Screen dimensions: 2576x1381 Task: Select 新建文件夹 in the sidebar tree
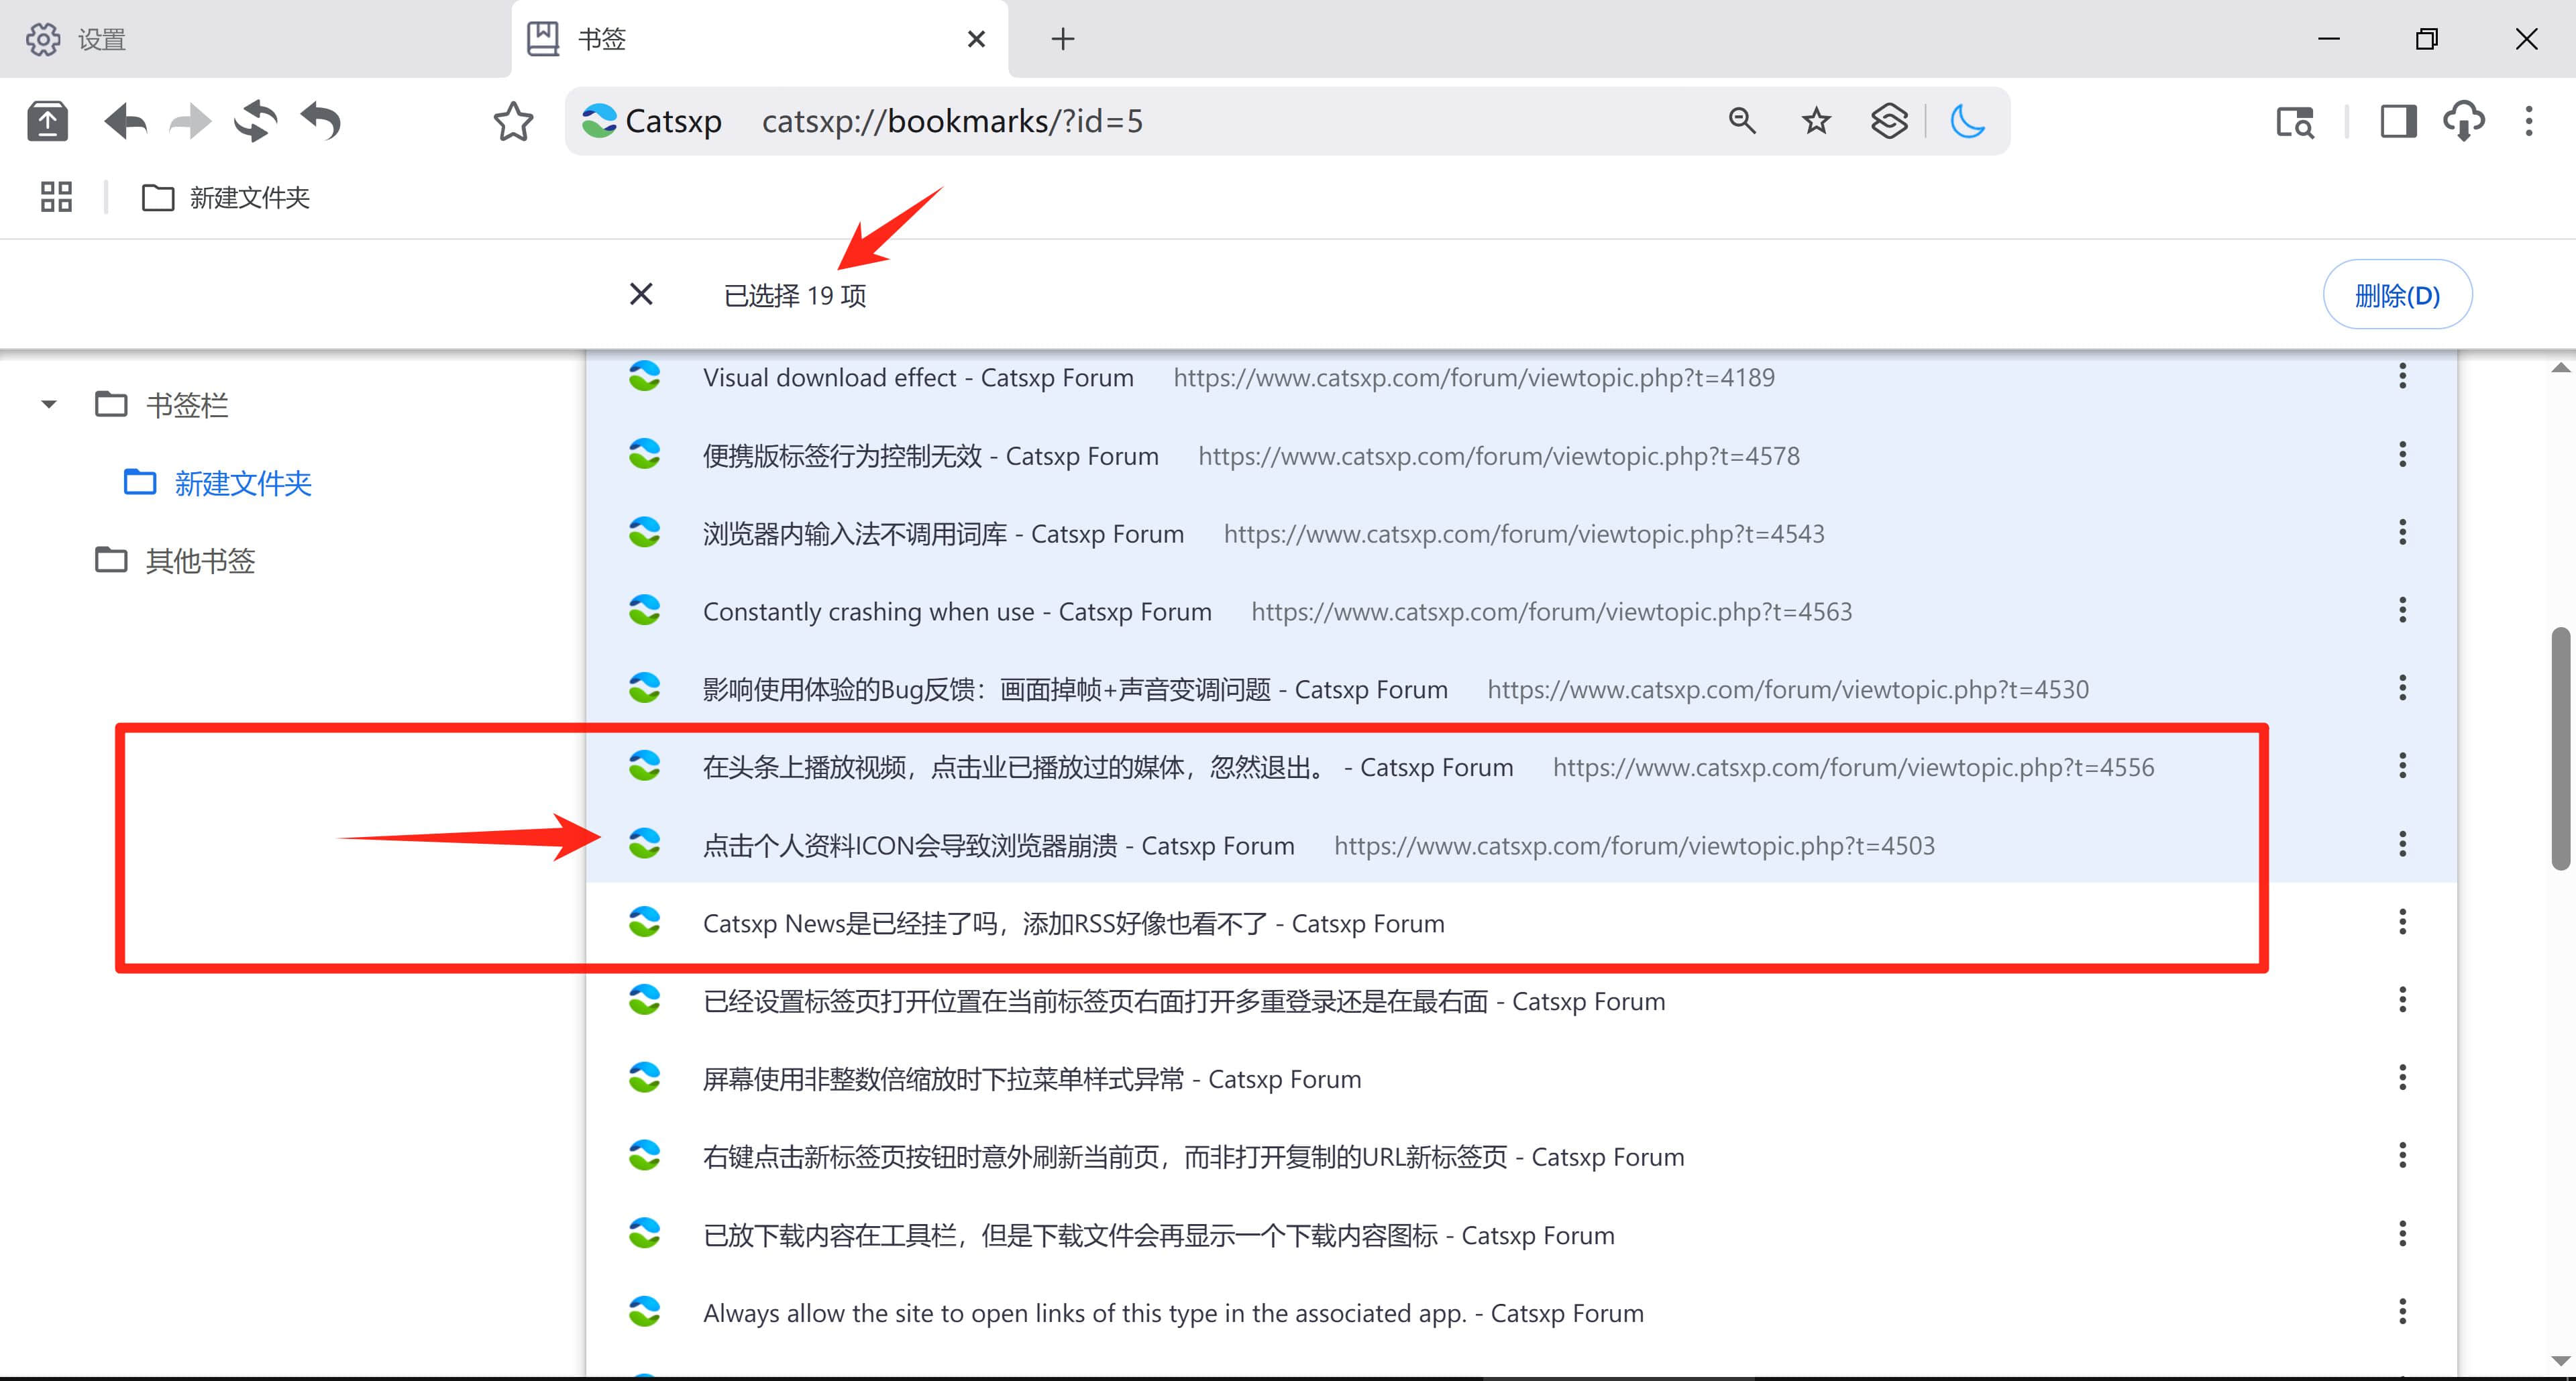pyautogui.click(x=218, y=483)
